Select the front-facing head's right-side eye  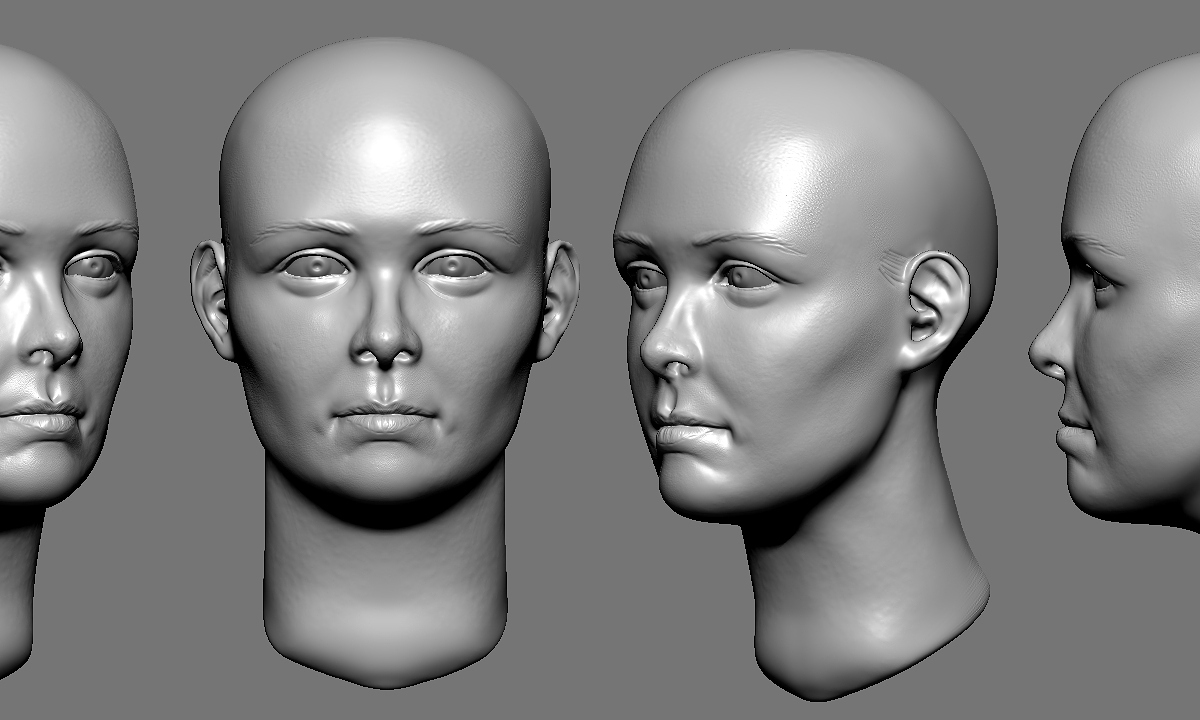tap(454, 266)
